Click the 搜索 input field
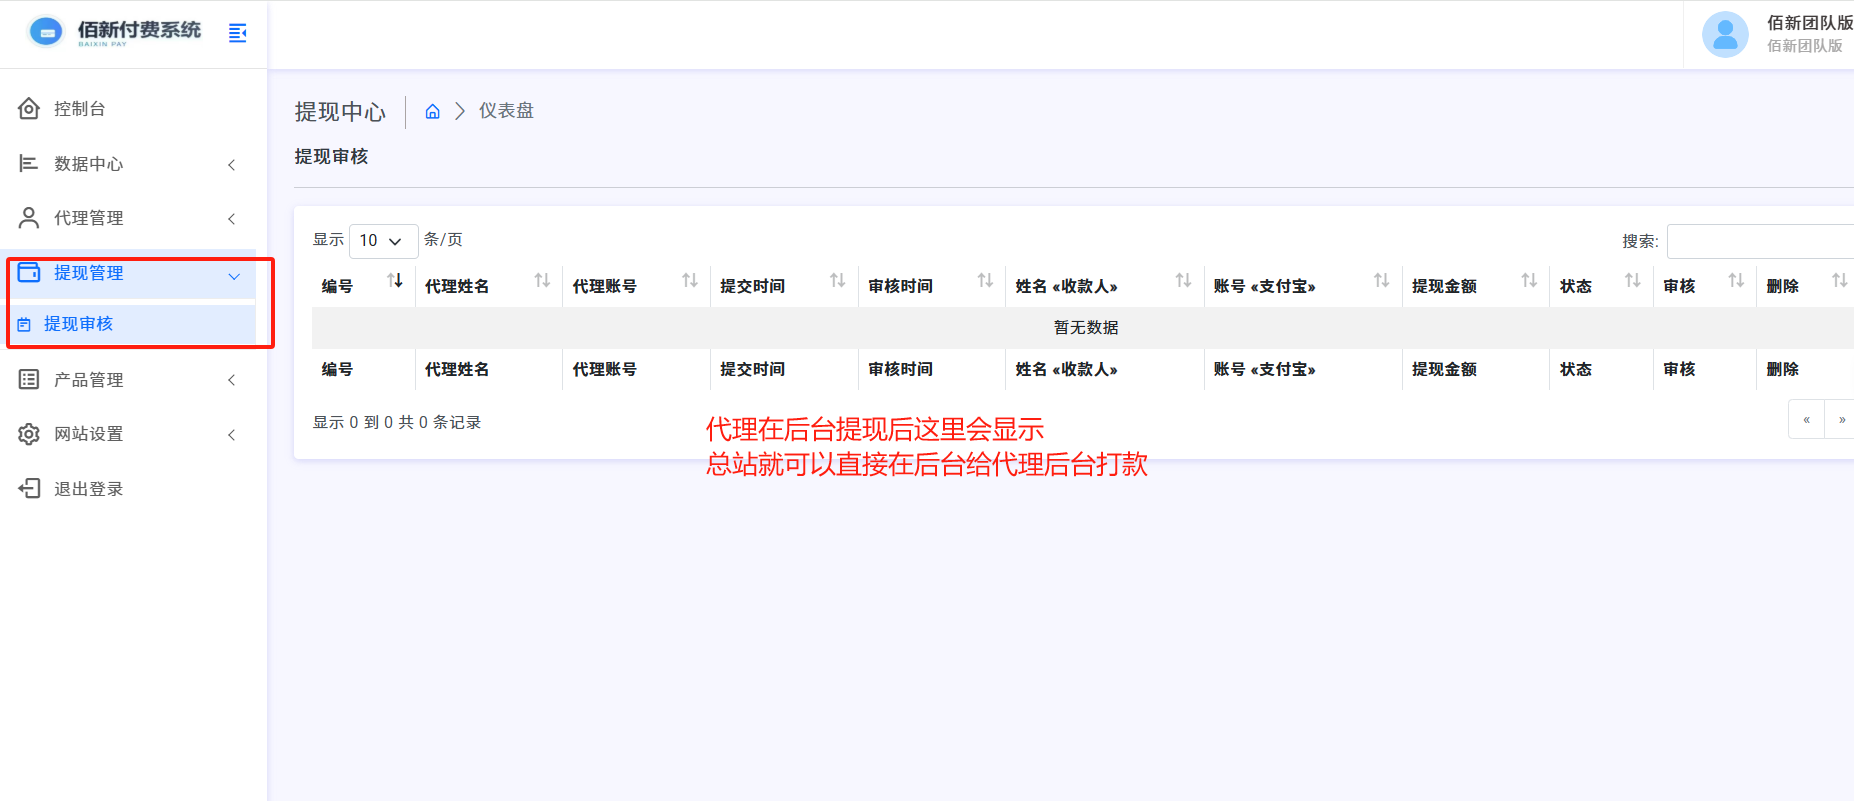This screenshot has width=1854, height=801. (x=1760, y=241)
